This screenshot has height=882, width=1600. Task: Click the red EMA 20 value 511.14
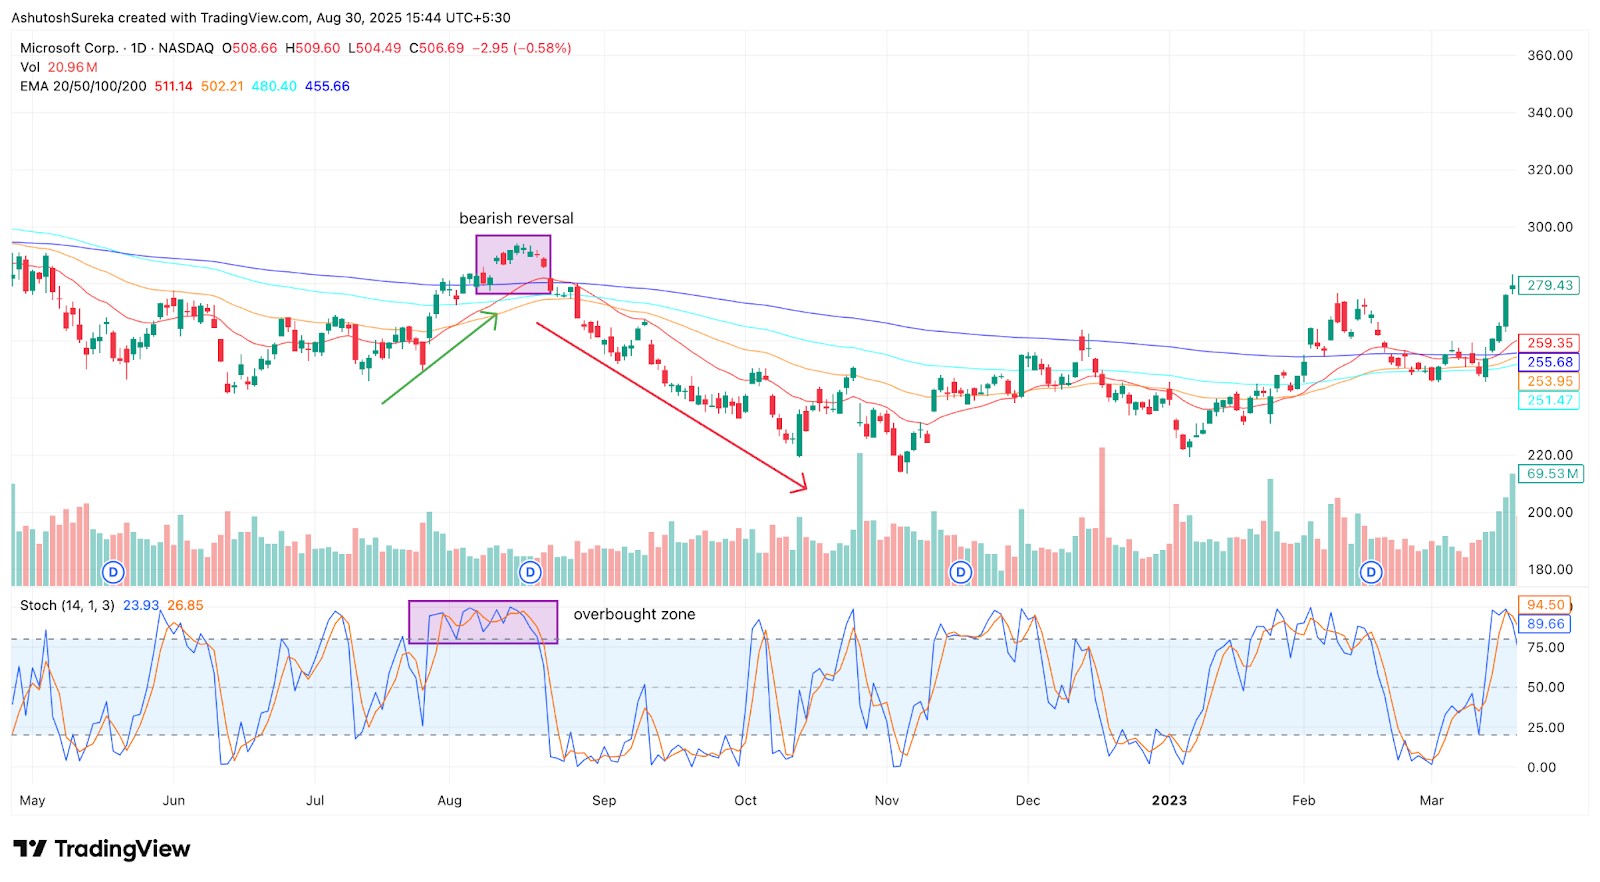pos(174,86)
